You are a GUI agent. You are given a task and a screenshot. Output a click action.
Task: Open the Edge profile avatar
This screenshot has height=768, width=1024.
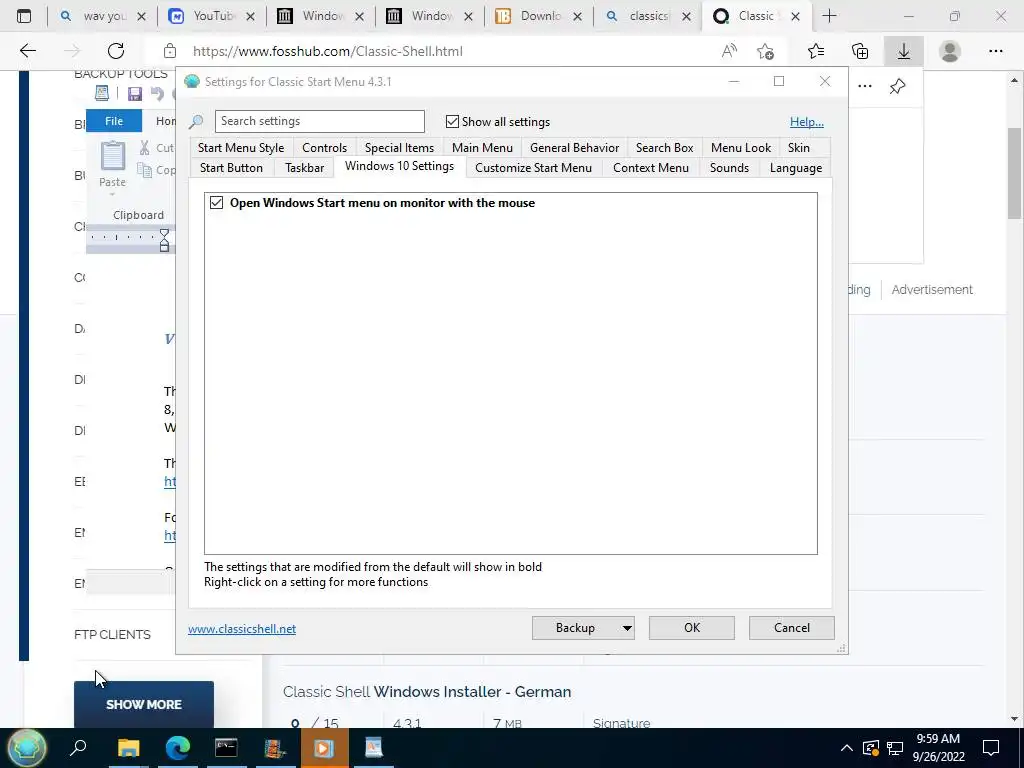coord(950,51)
